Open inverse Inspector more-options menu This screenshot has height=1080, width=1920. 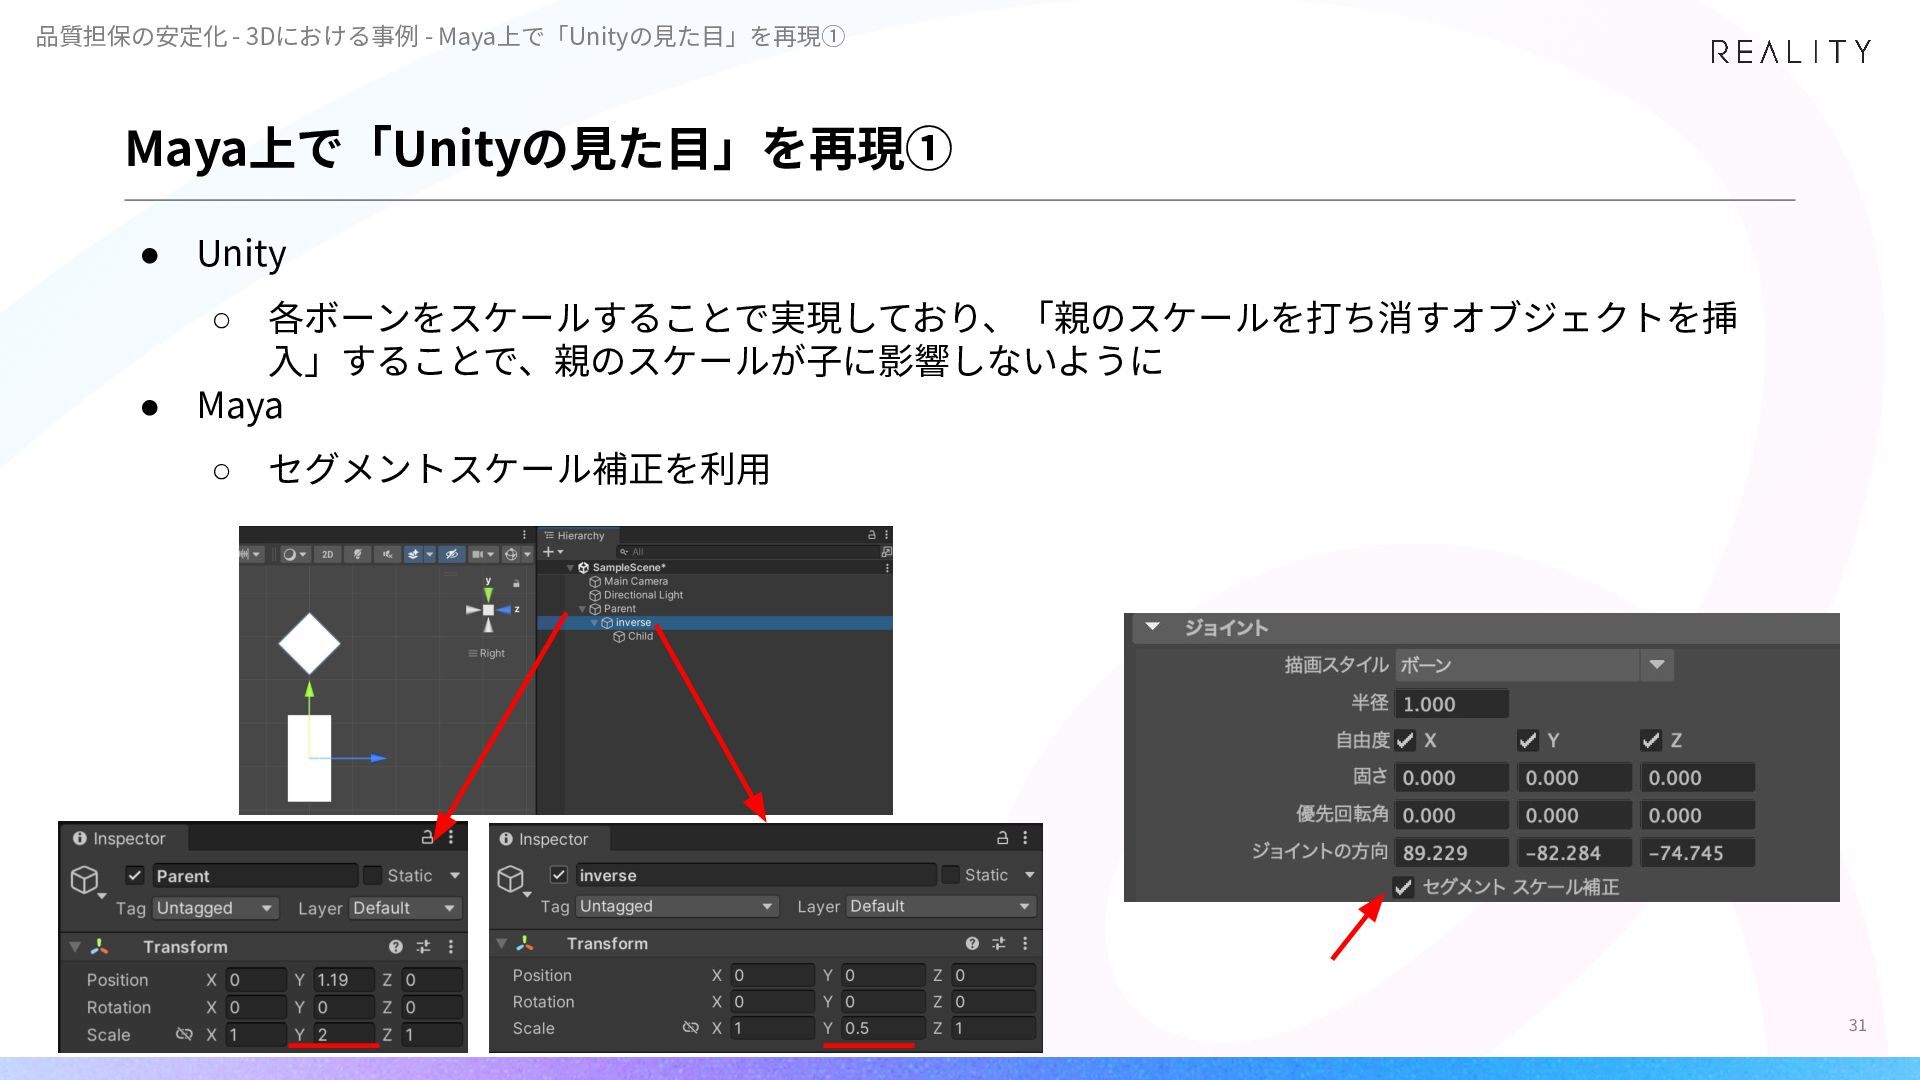pyautogui.click(x=1025, y=838)
